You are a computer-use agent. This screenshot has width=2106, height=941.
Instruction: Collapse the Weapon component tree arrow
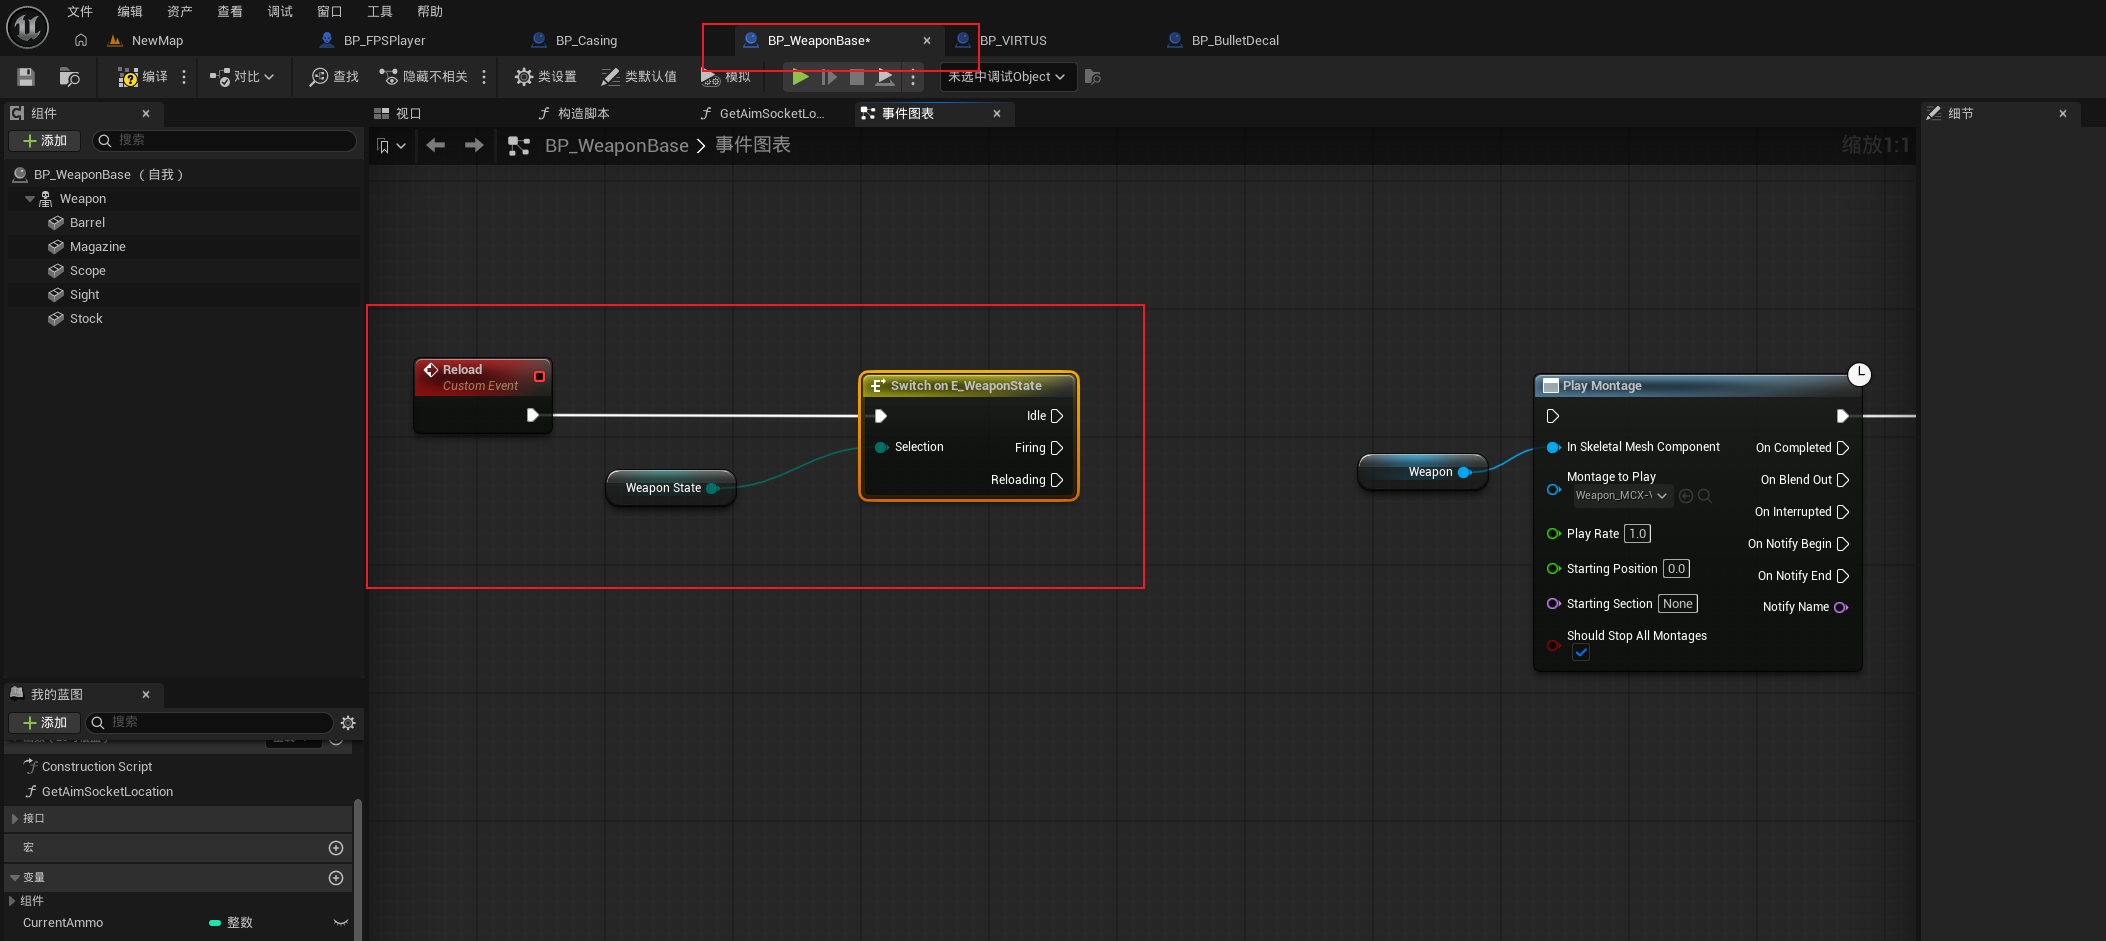point(29,199)
